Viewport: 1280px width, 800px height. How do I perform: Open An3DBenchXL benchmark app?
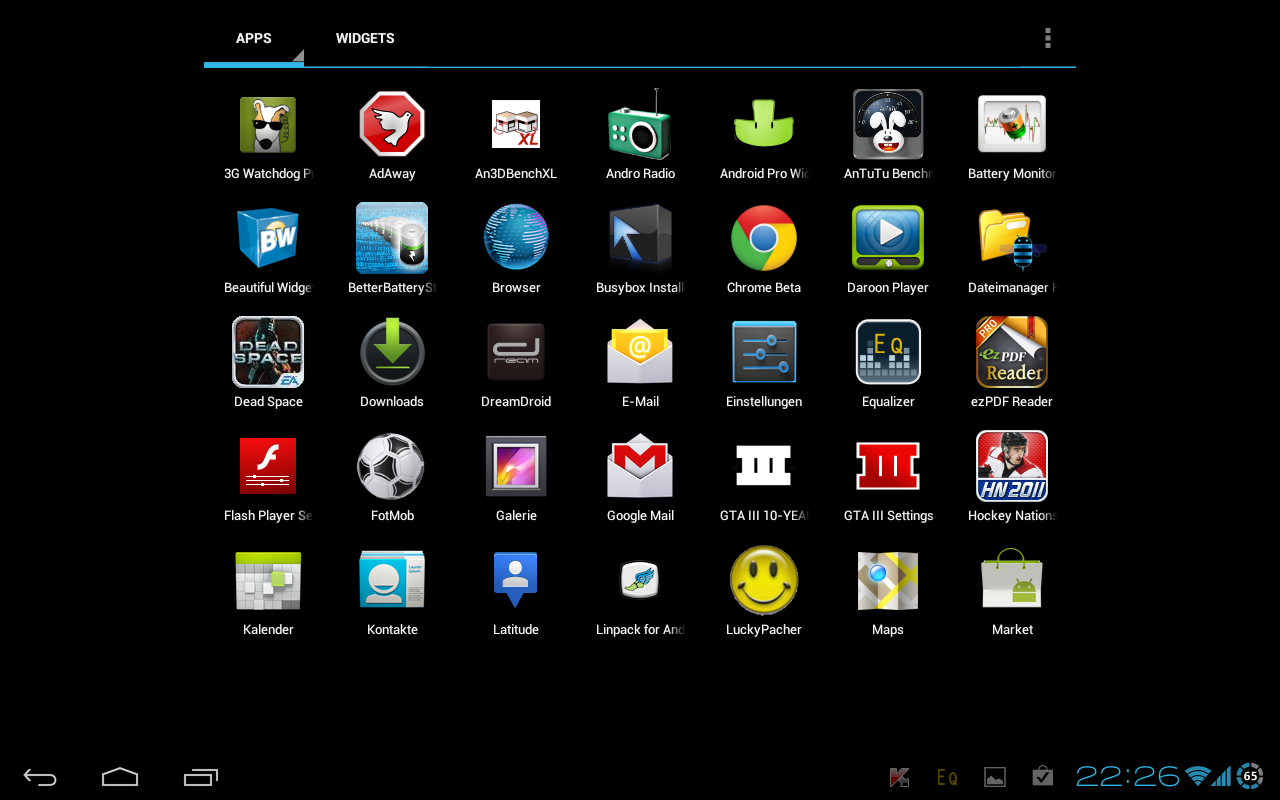pyautogui.click(x=516, y=125)
